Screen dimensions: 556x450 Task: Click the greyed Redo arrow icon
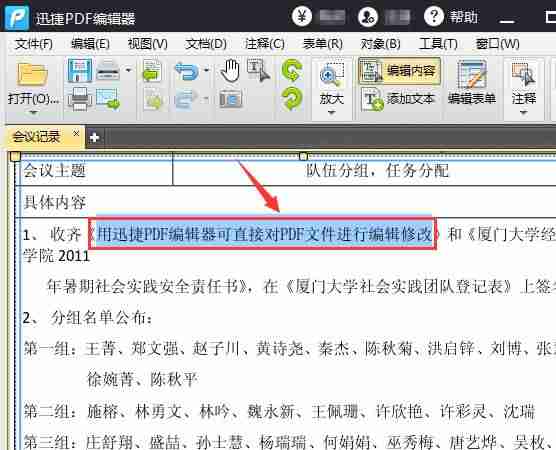pyautogui.click(x=186, y=99)
